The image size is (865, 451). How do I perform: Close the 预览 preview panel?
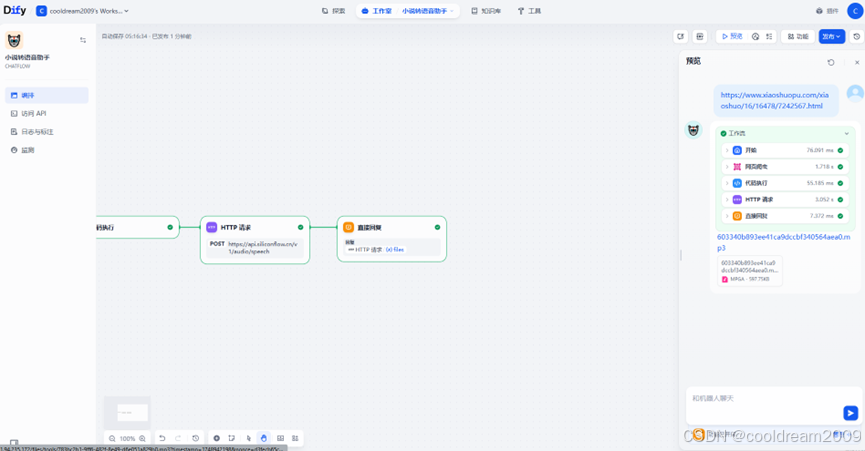[x=857, y=62]
